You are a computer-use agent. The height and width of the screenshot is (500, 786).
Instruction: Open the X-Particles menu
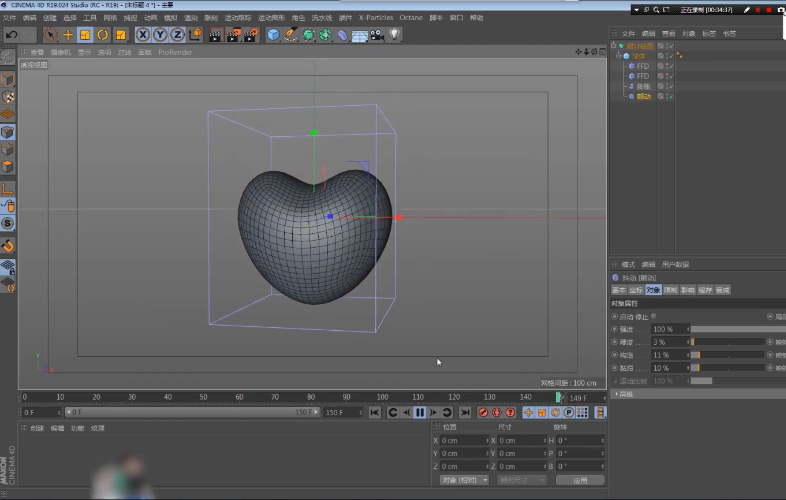point(376,17)
